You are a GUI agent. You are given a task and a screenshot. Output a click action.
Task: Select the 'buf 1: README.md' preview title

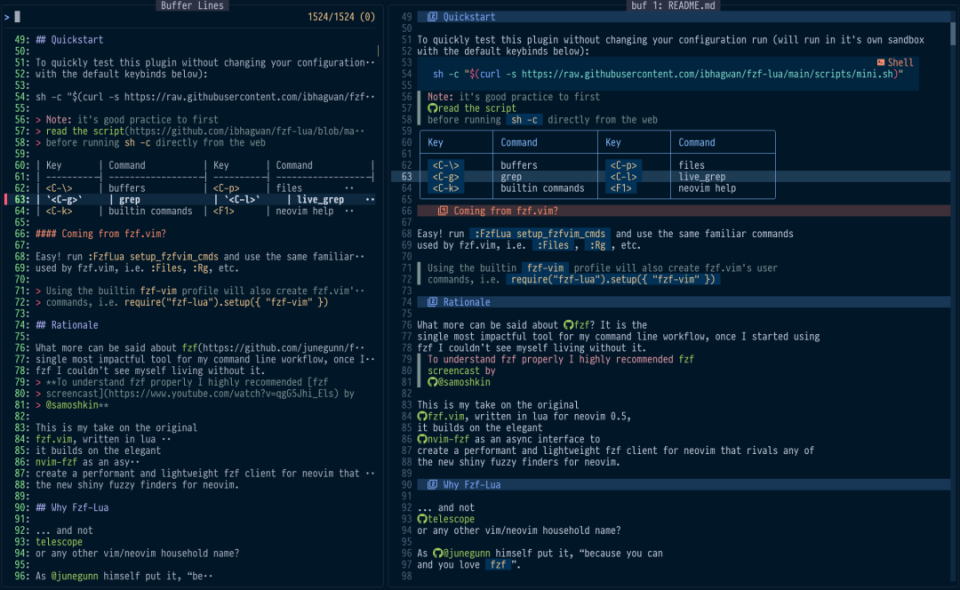pos(673,6)
